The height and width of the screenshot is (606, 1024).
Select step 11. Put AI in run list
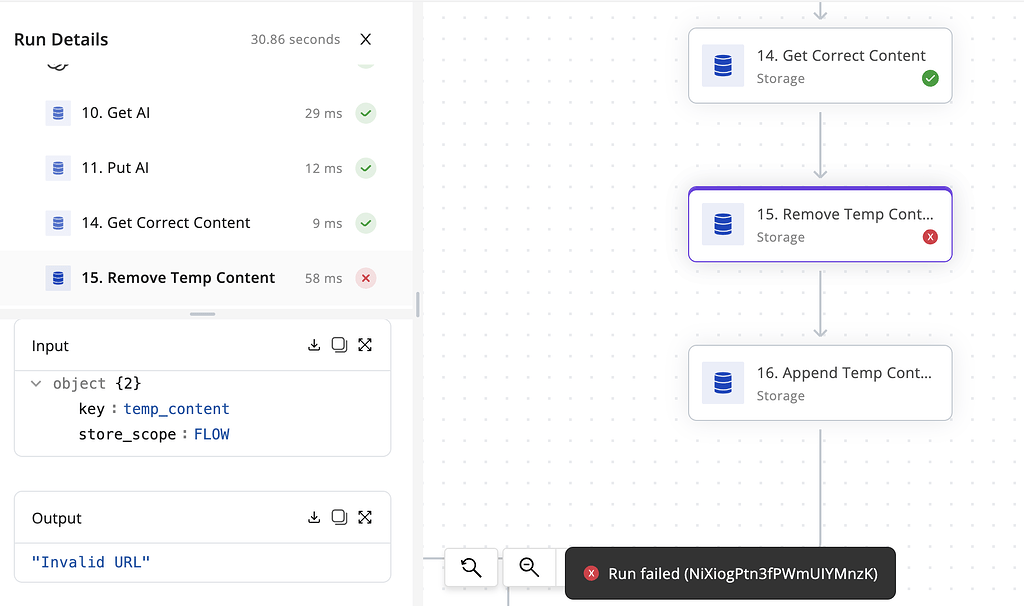pyautogui.click(x=115, y=168)
